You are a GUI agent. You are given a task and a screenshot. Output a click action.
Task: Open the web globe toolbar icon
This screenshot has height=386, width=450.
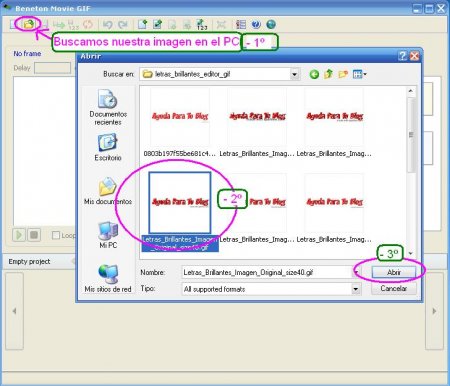coord(271,24)
